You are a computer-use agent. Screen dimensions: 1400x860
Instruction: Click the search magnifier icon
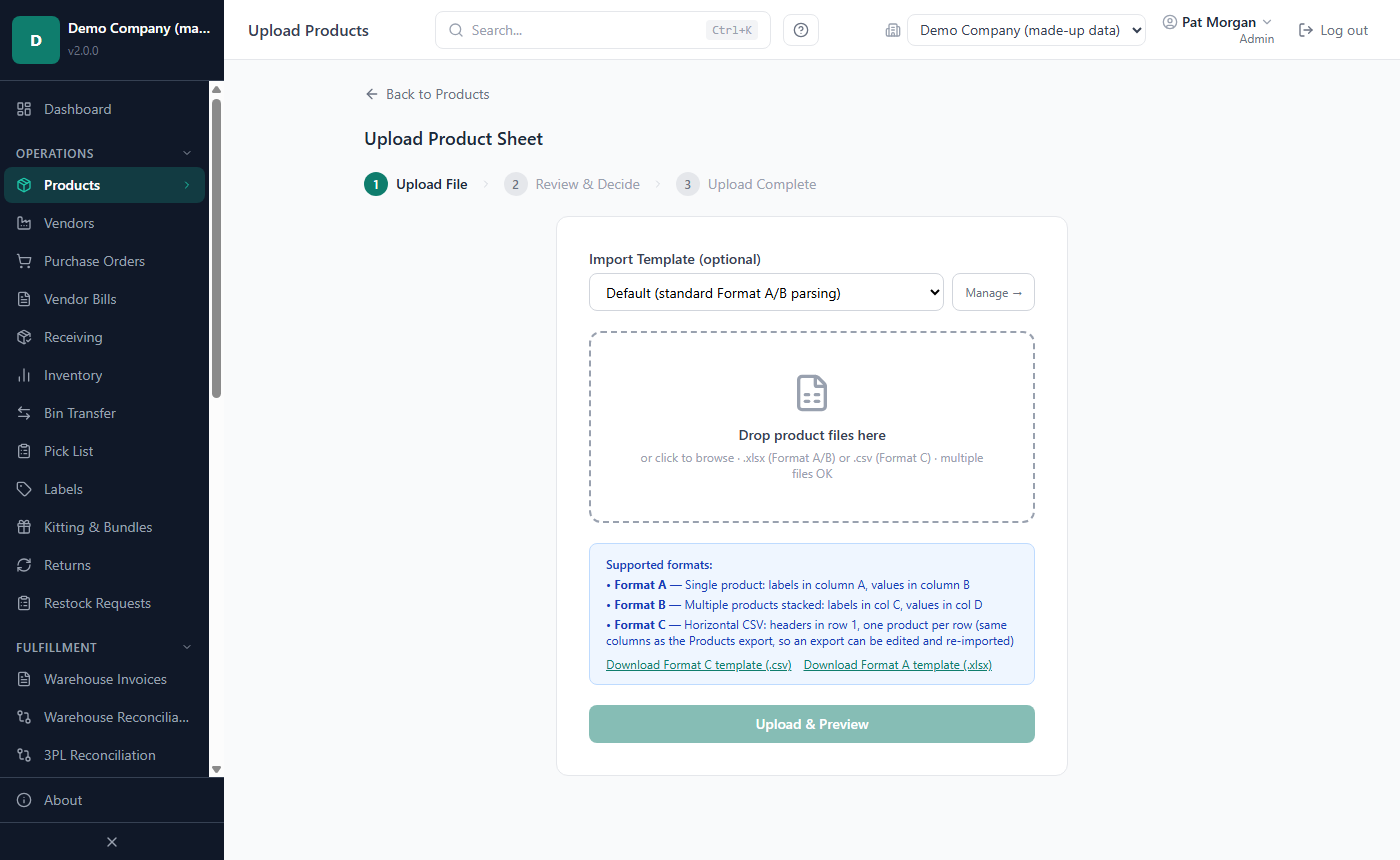point(456,30)
